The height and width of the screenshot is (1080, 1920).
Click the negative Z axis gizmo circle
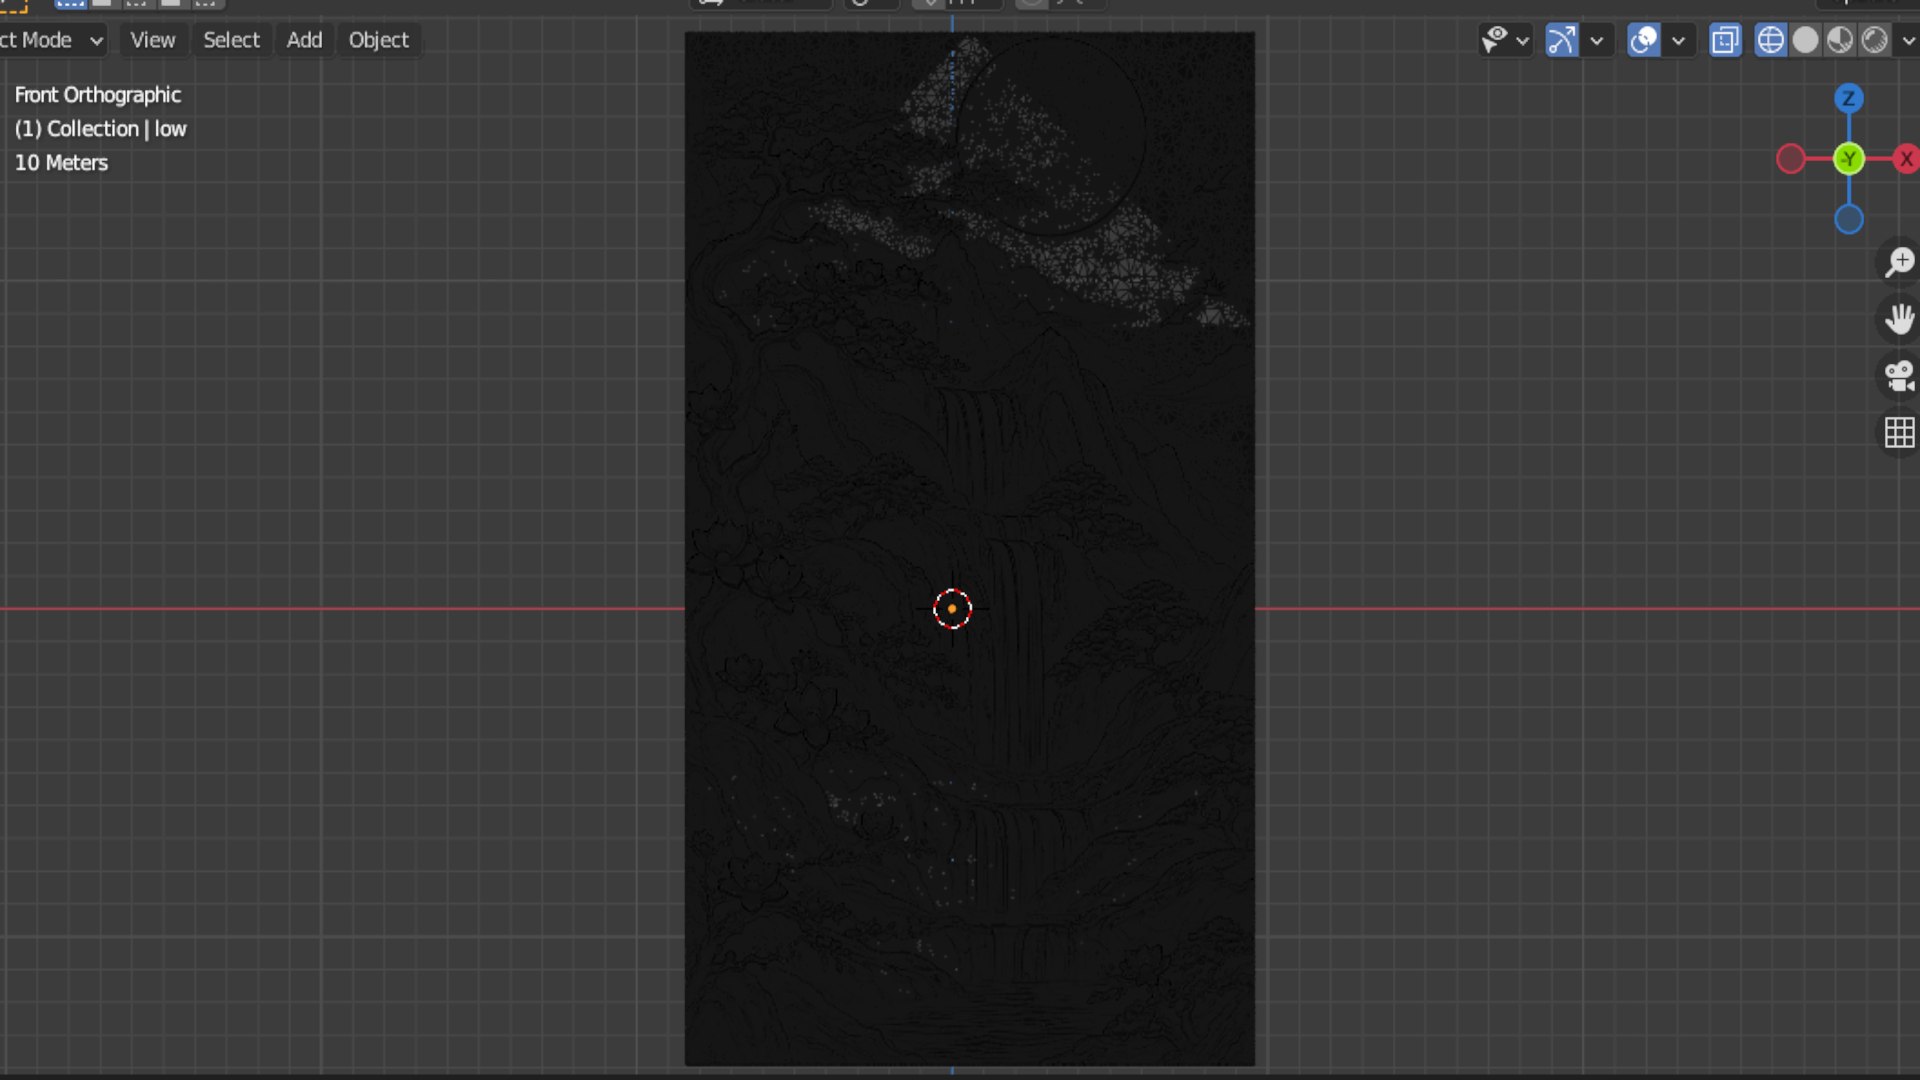[x=1848, y=219]
